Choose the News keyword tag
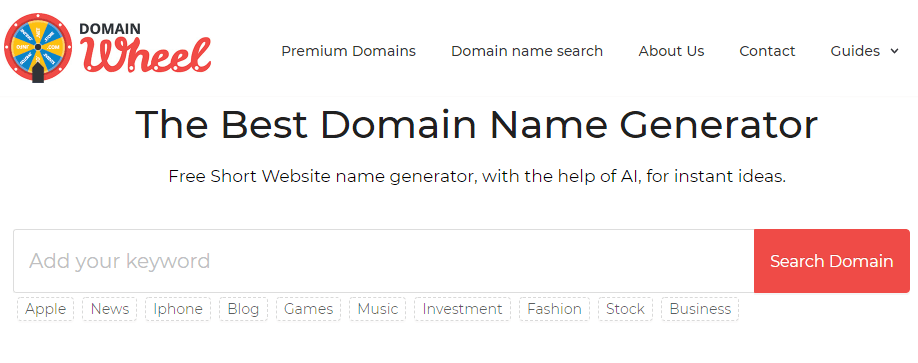This screenshot has height=363, width=918. tap(109, 309)
